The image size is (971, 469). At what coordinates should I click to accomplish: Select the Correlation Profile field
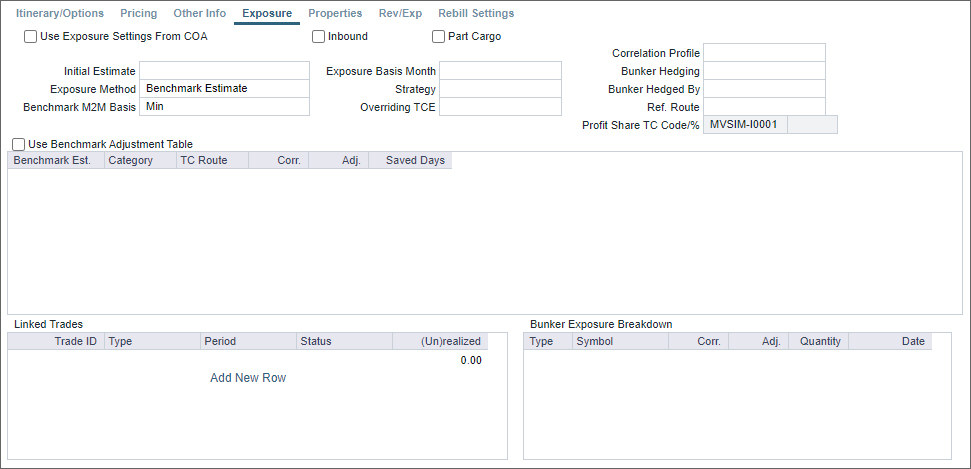click(x=764, y=53)
